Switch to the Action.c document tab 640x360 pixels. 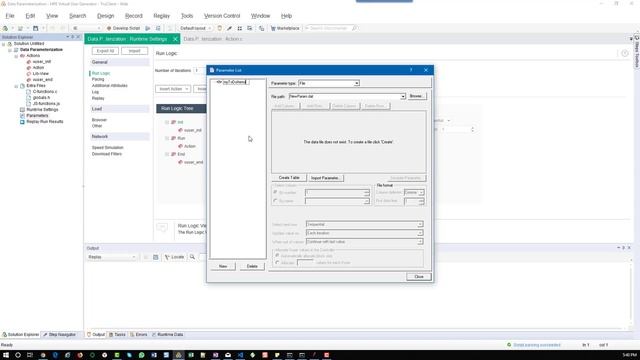212,39
